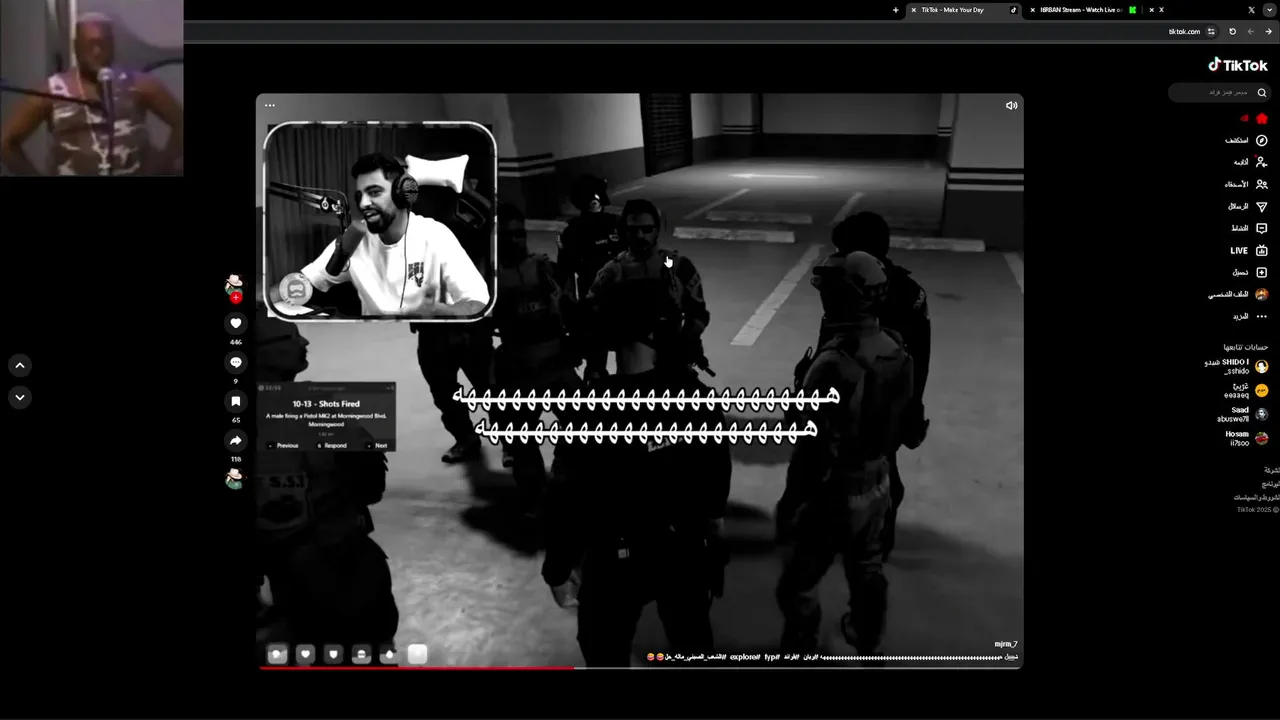Mute the video with speaker icon
Screen dimensions: 1280x720
pyautogui.click(x=1011, y=105)
